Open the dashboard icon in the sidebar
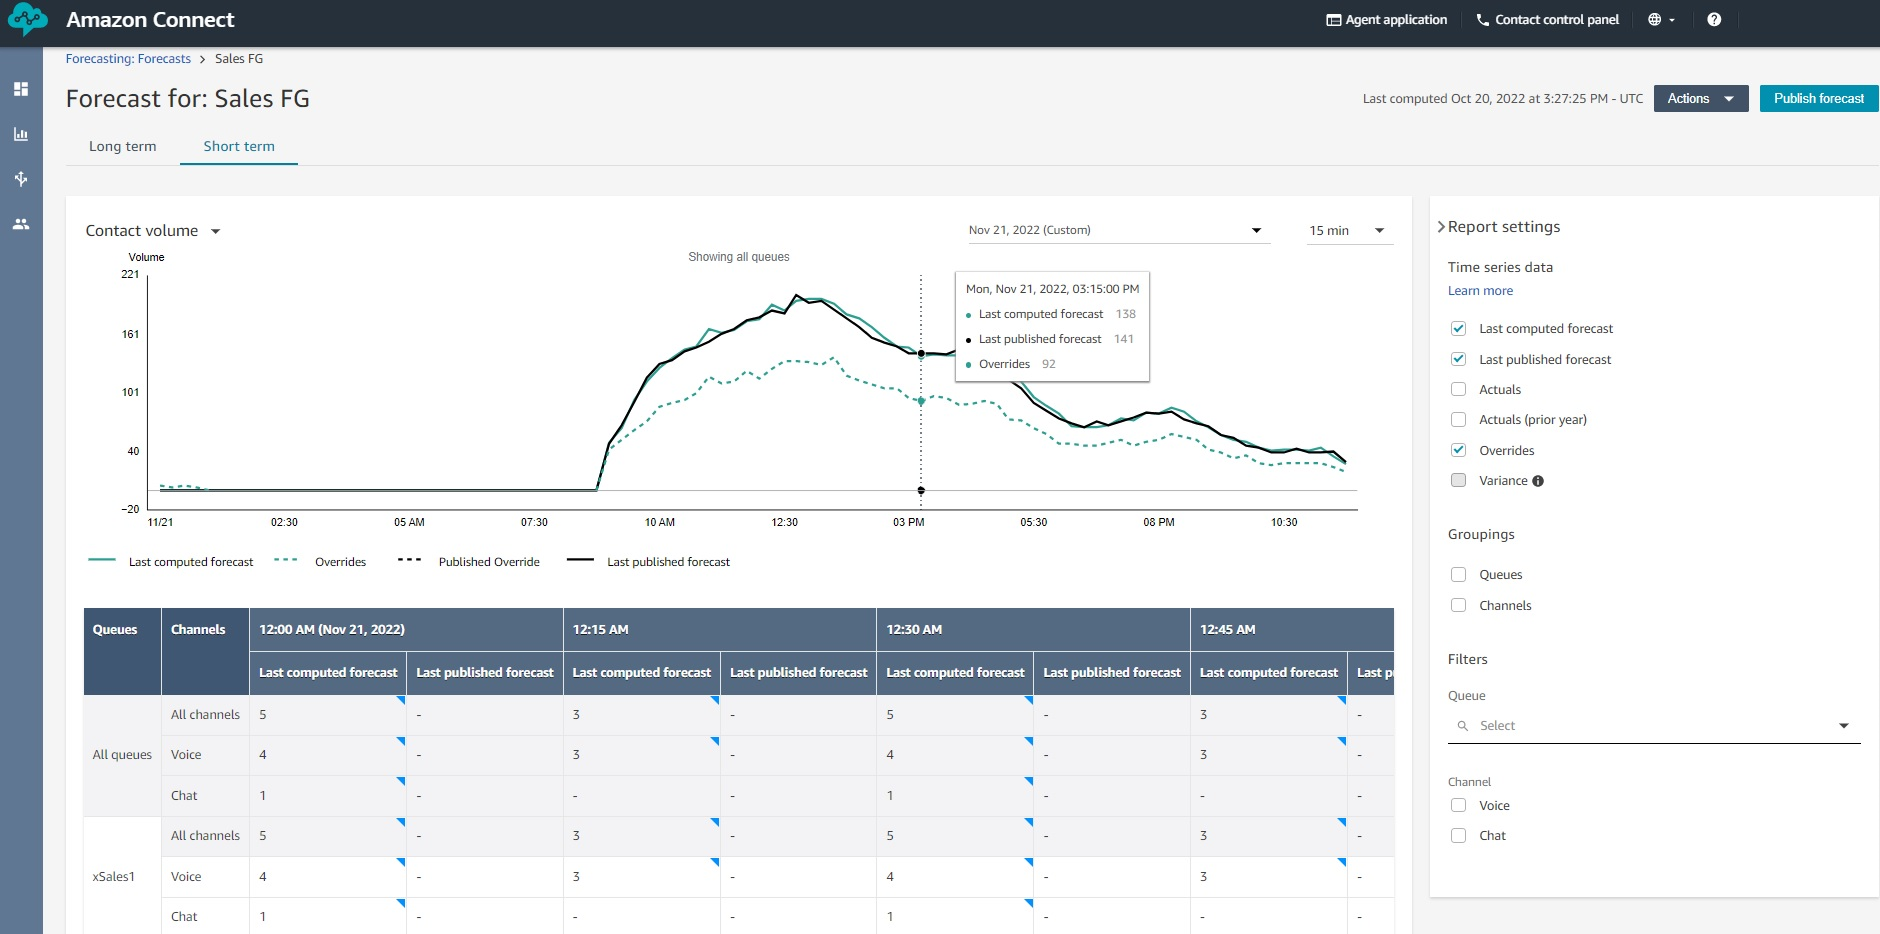This screenshot has height=934, width=1880. click(x=21, y=89)
